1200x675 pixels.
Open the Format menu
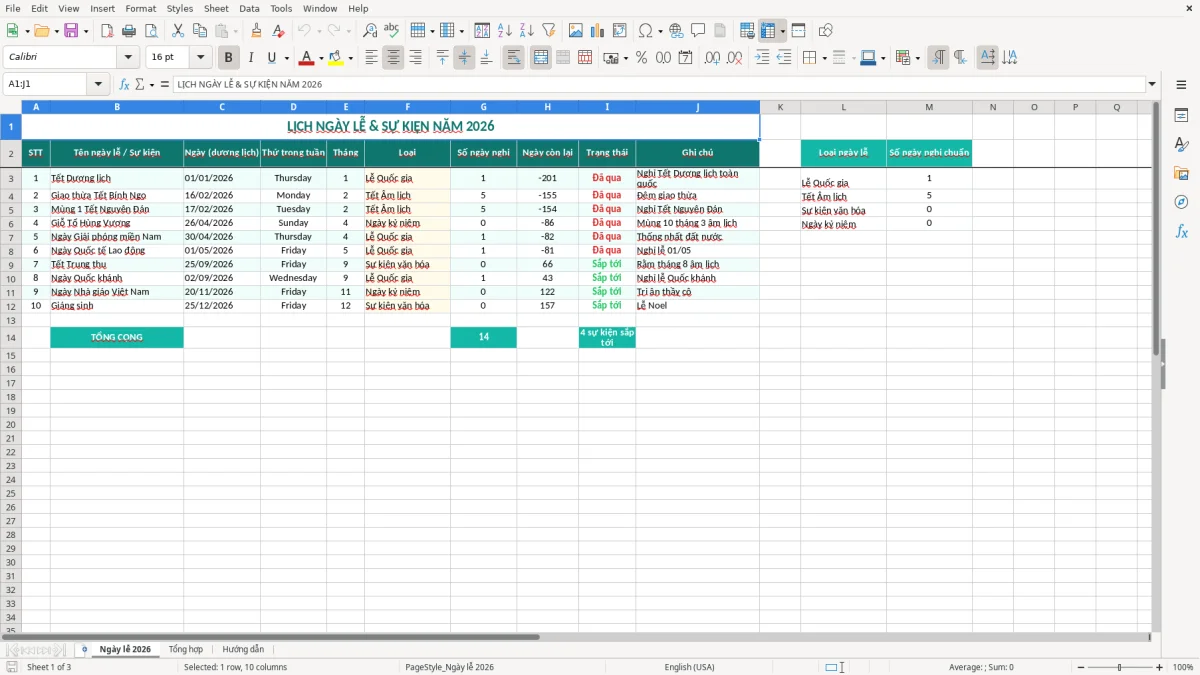[141, 8]
